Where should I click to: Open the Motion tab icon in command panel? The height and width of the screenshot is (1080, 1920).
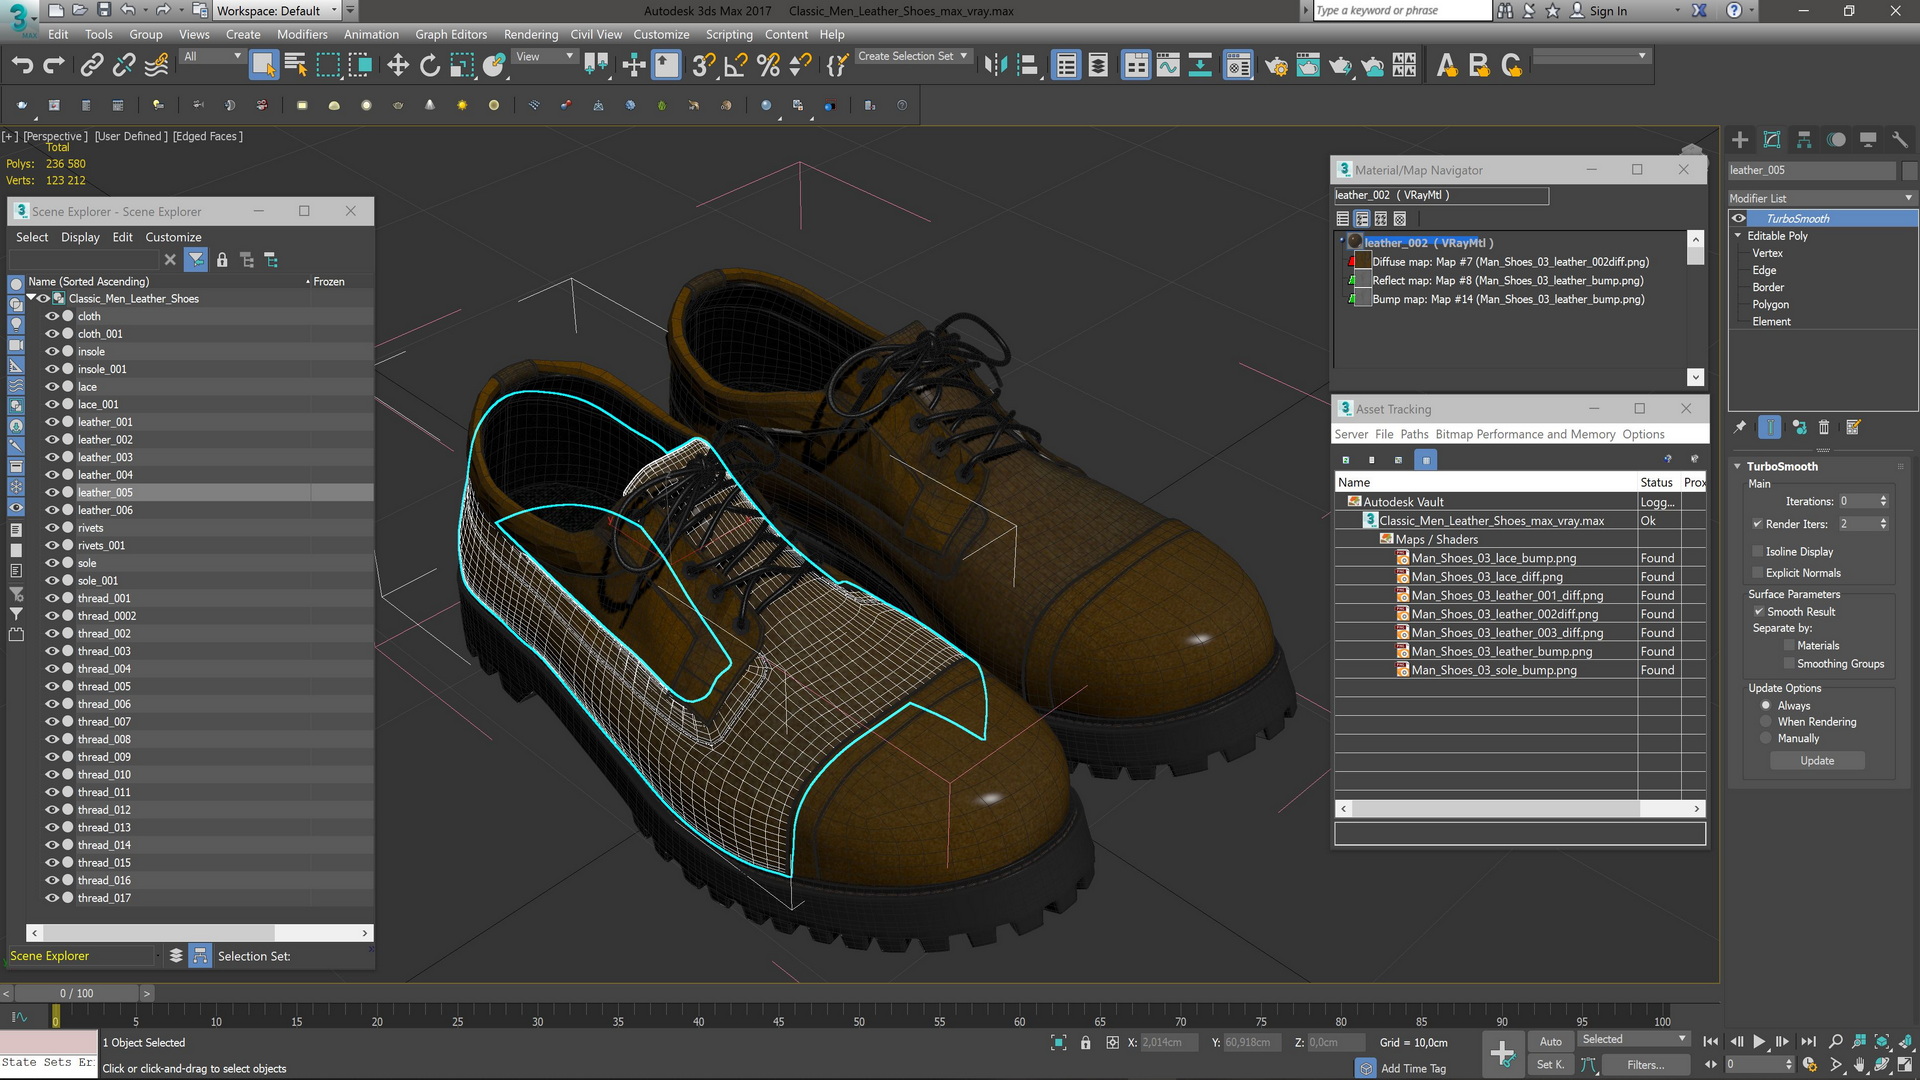(1836, 140)
